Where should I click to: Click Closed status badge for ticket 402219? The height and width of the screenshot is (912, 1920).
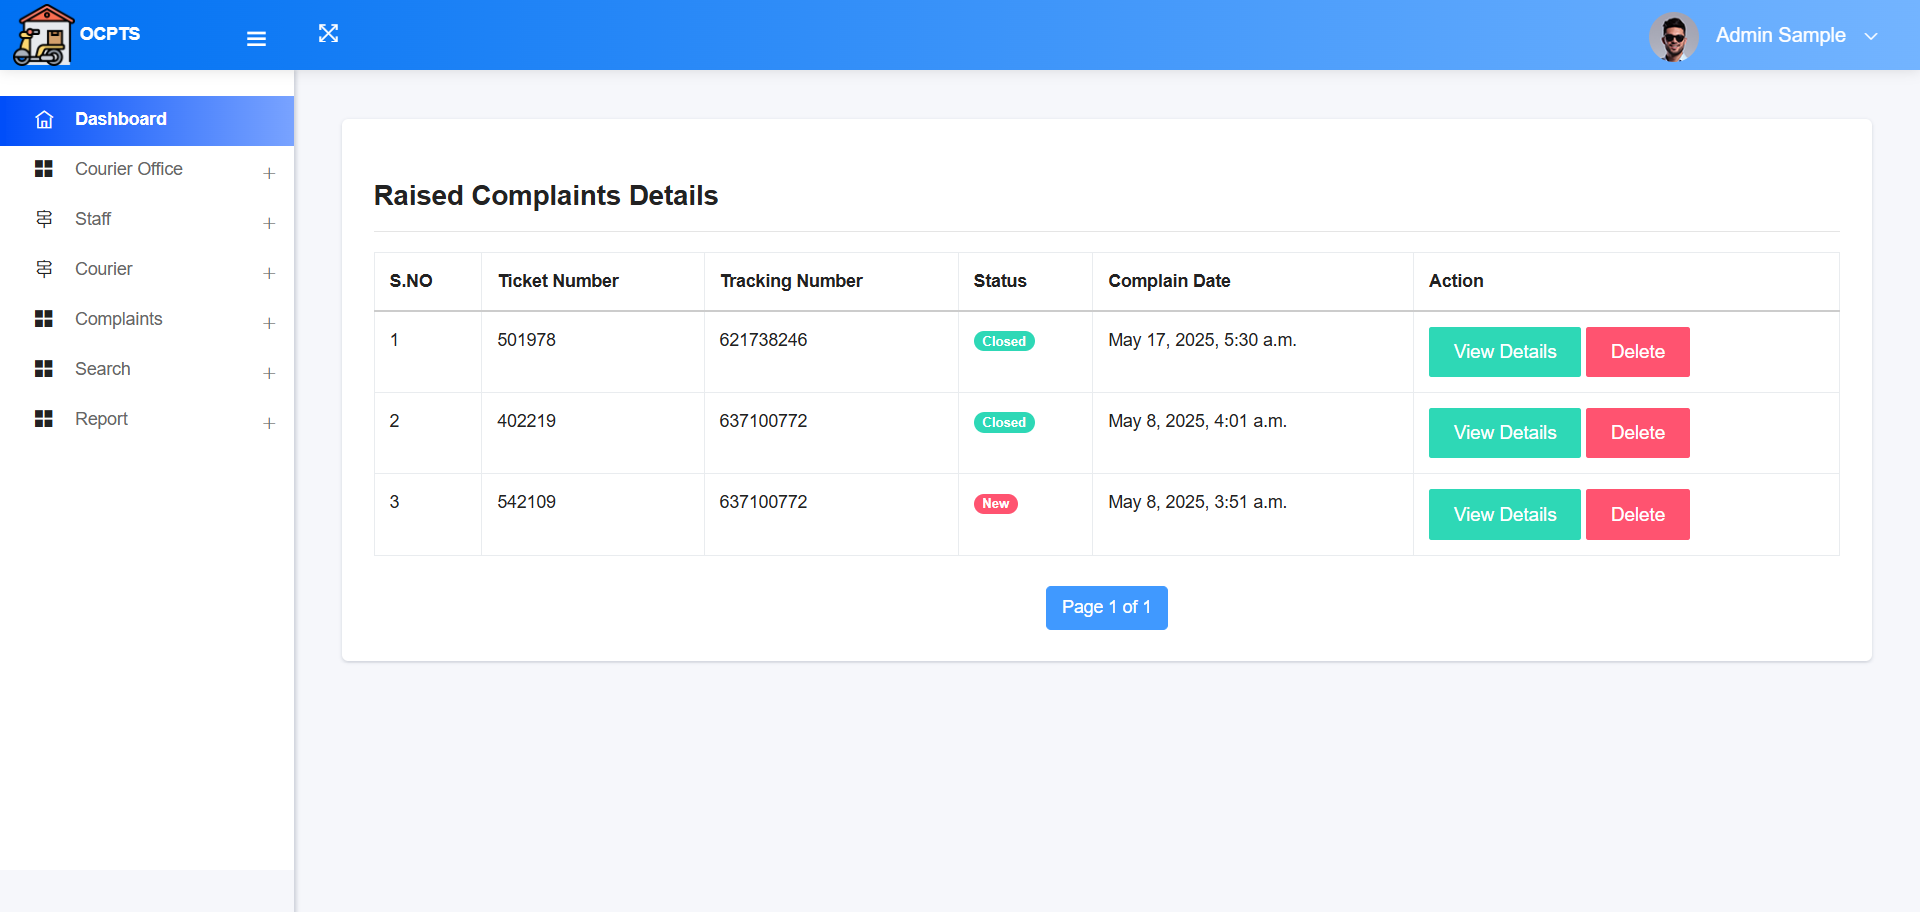[1004, 423]
